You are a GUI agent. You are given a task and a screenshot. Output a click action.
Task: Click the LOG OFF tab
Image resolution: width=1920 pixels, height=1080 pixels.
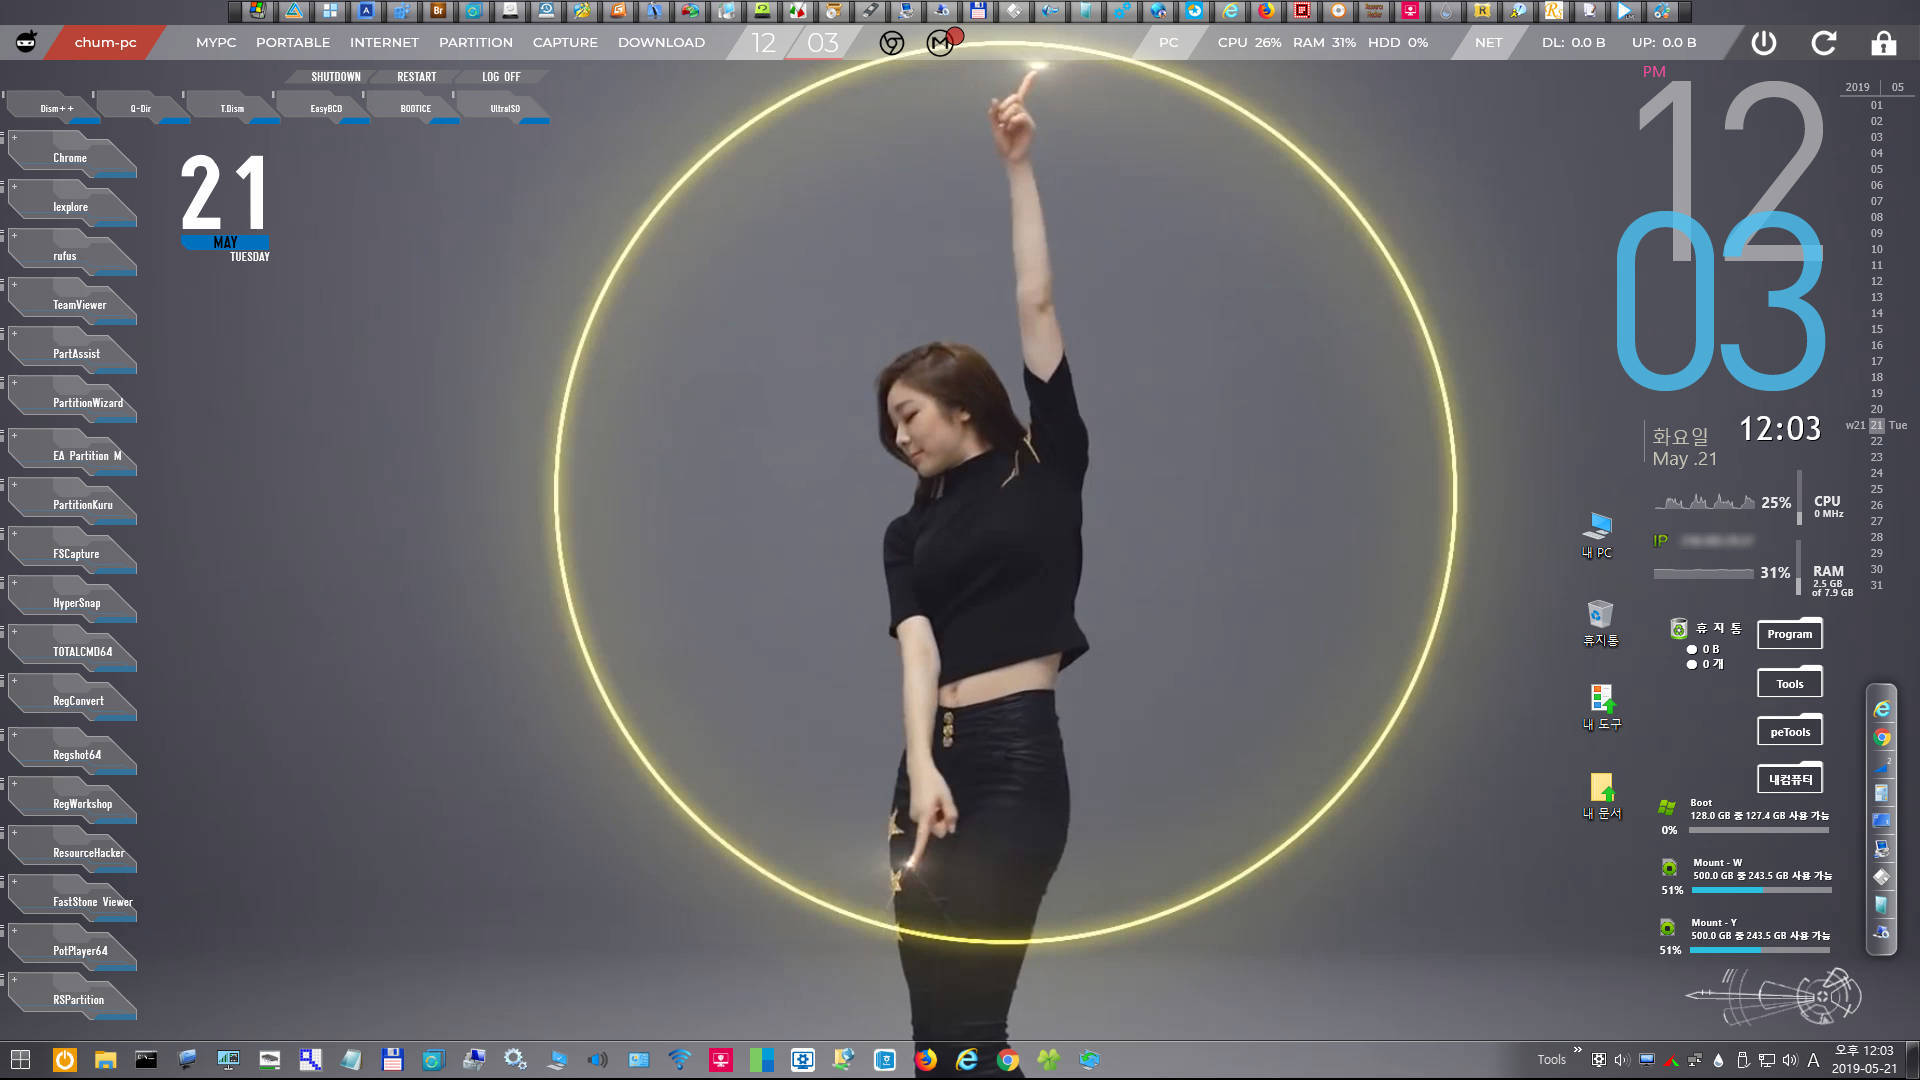coord(501,77)
